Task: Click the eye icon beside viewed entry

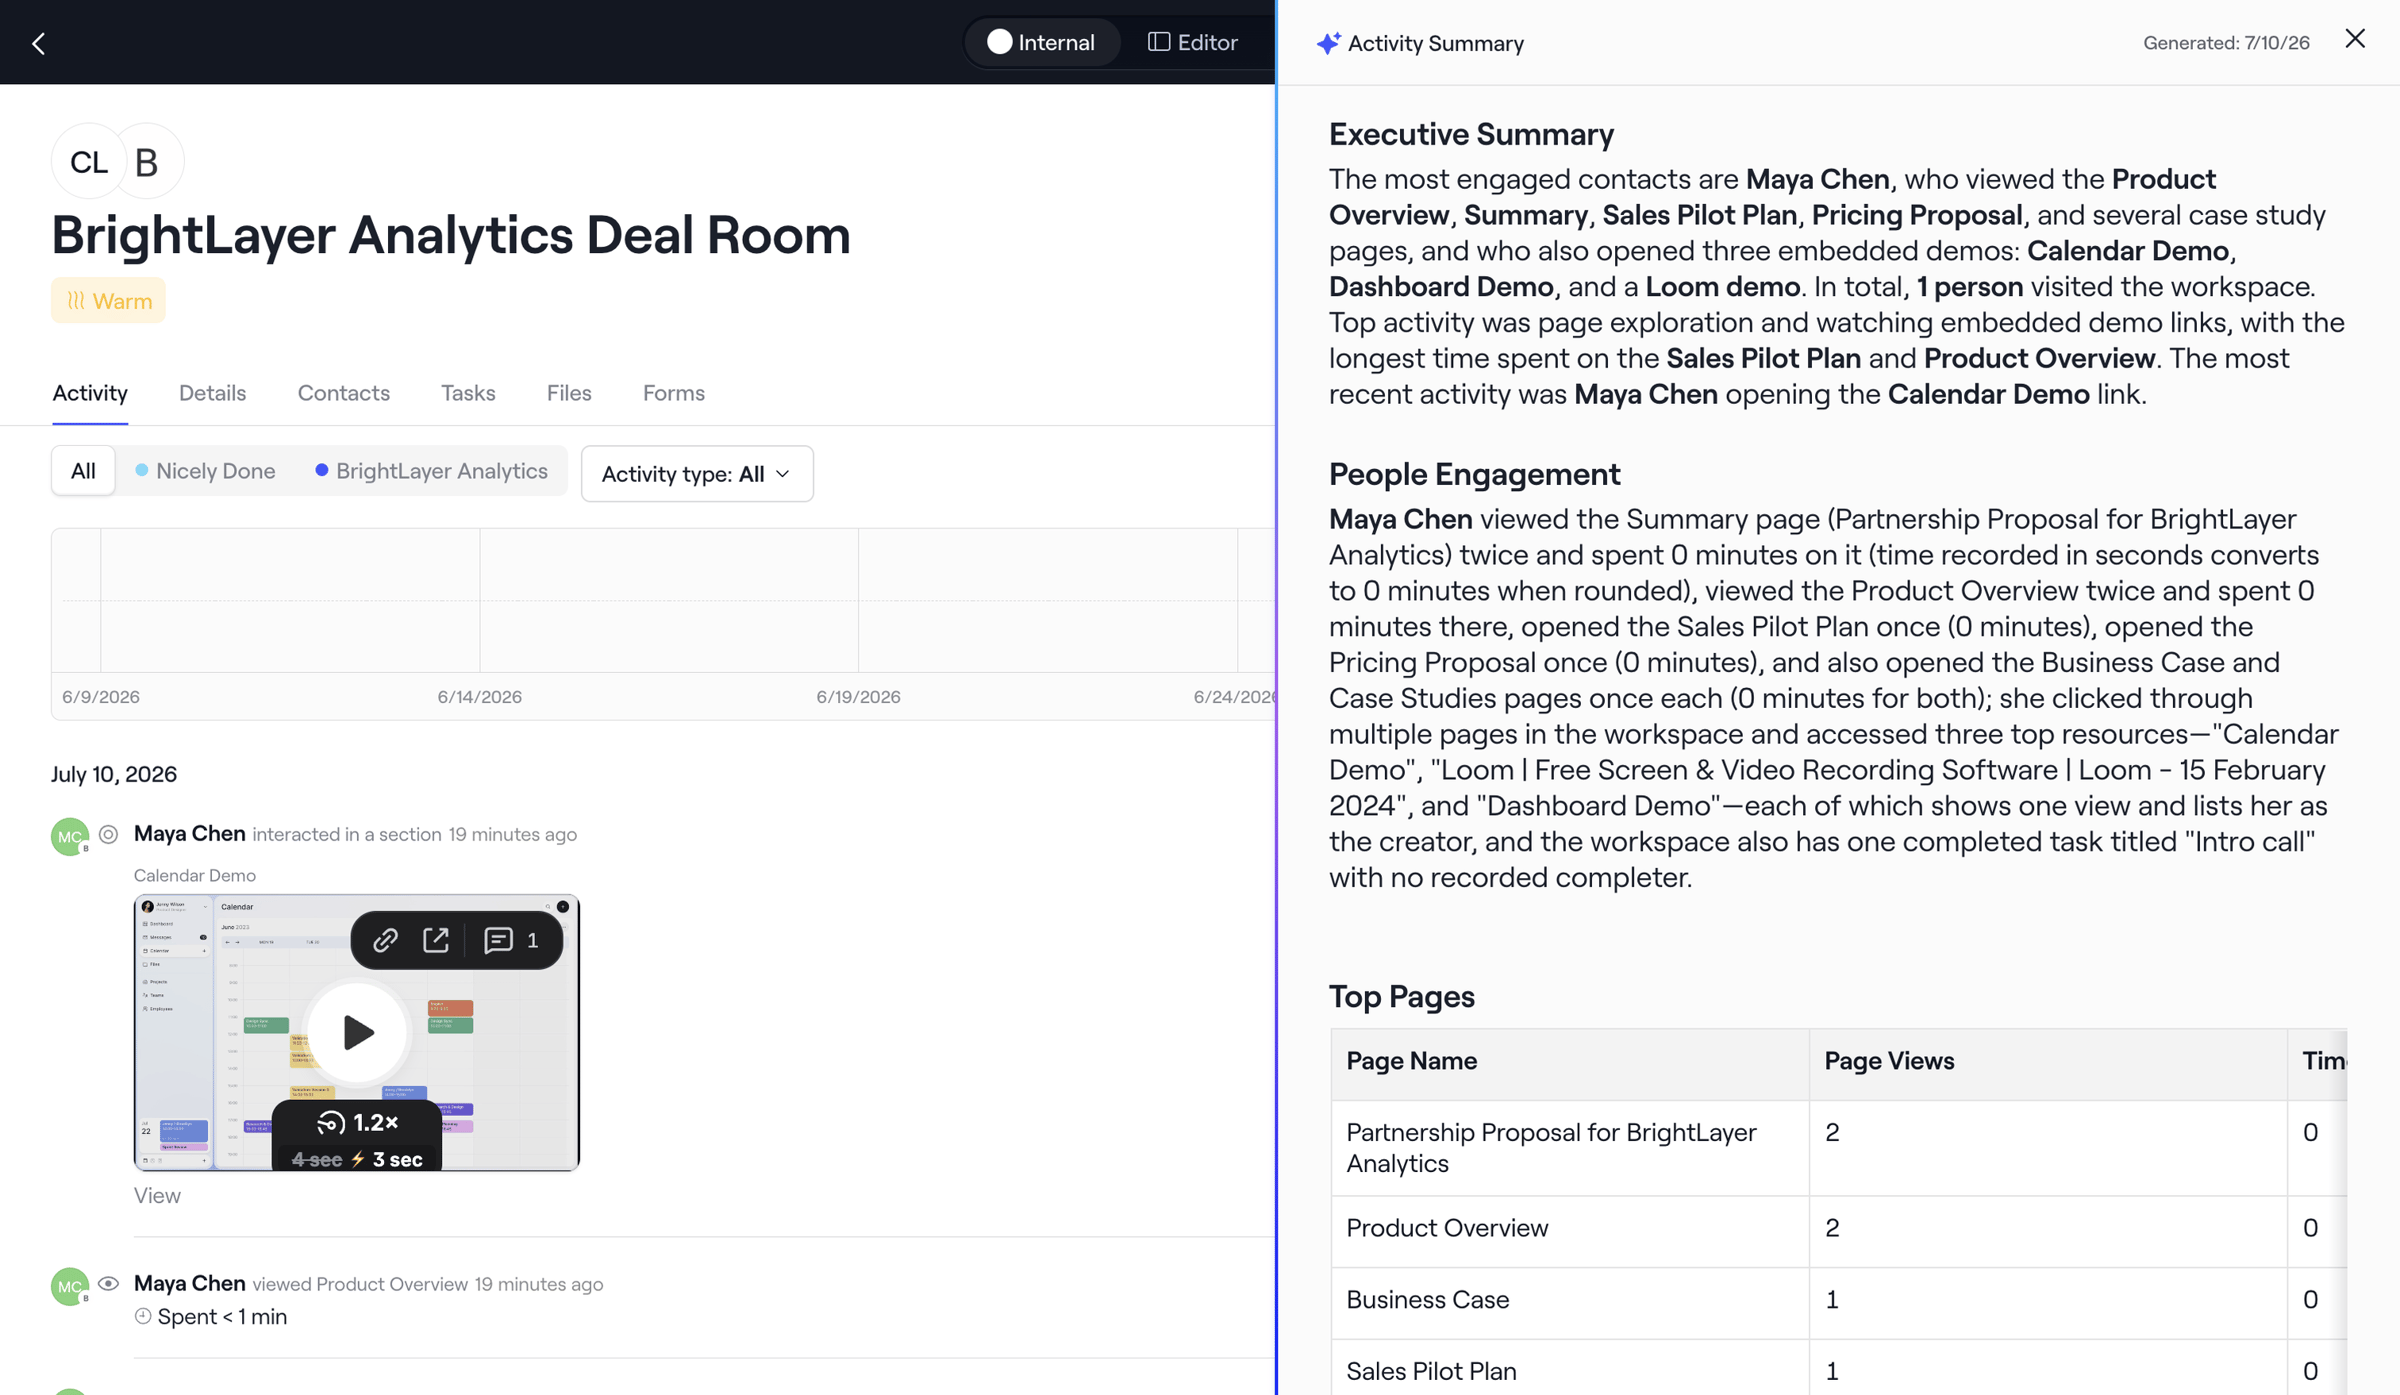Action: coord(108,1283)
